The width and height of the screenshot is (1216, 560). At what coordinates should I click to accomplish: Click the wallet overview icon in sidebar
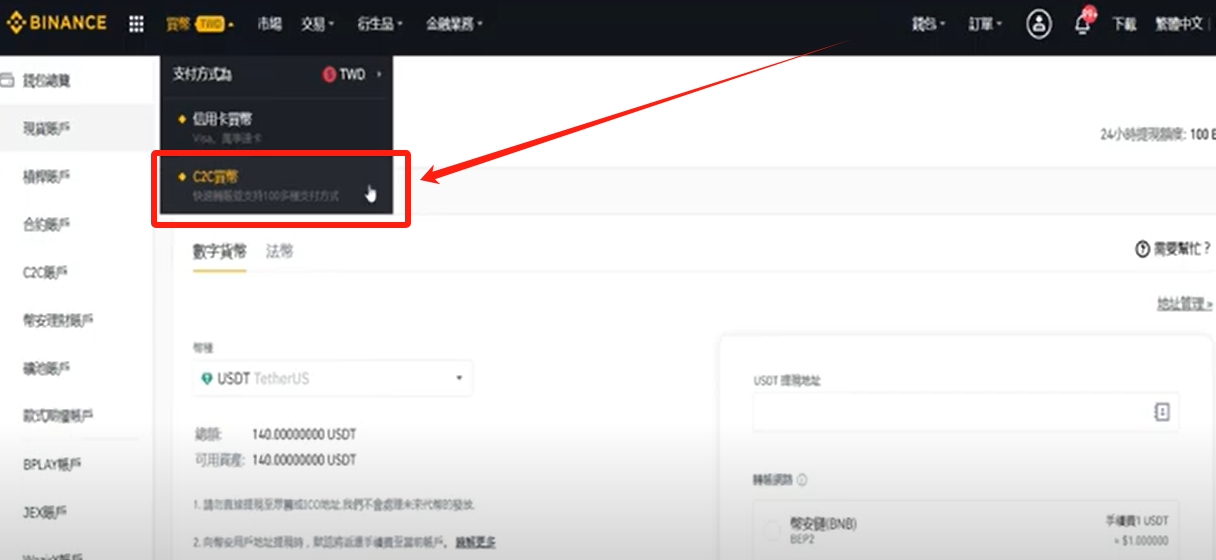pos(8,81)
